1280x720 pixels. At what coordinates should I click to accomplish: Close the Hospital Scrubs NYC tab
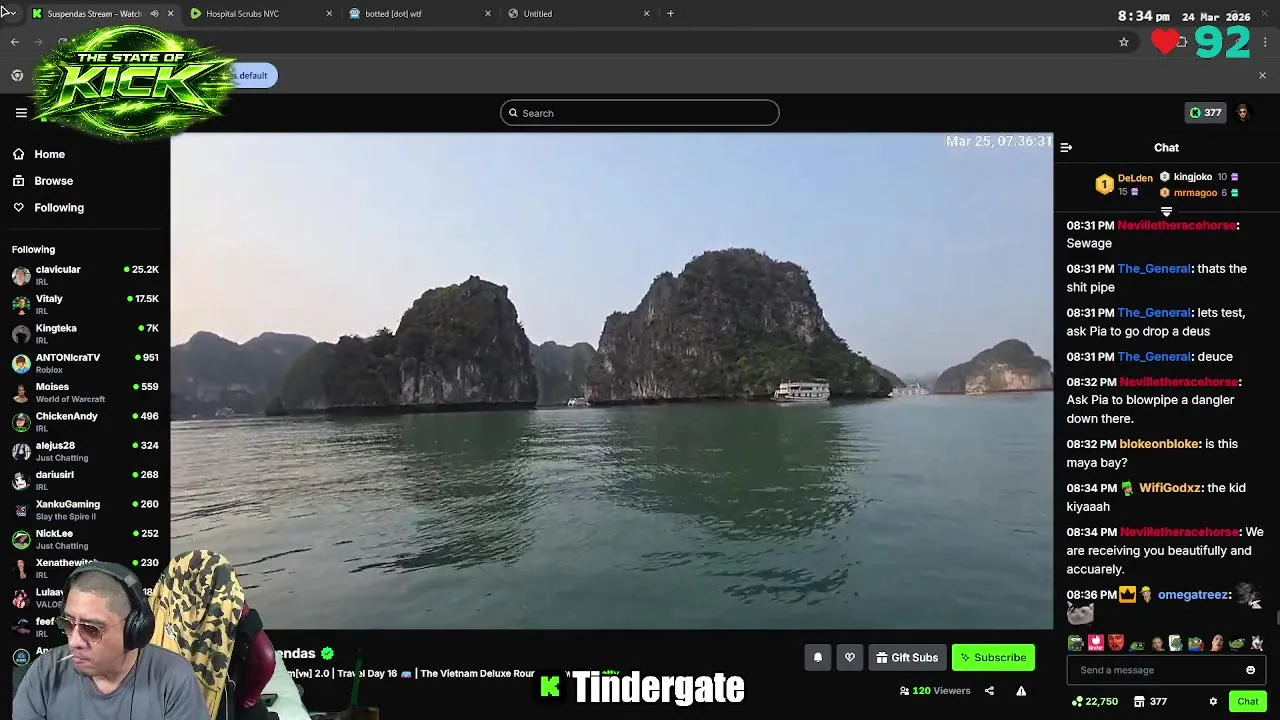click(329, 14)
